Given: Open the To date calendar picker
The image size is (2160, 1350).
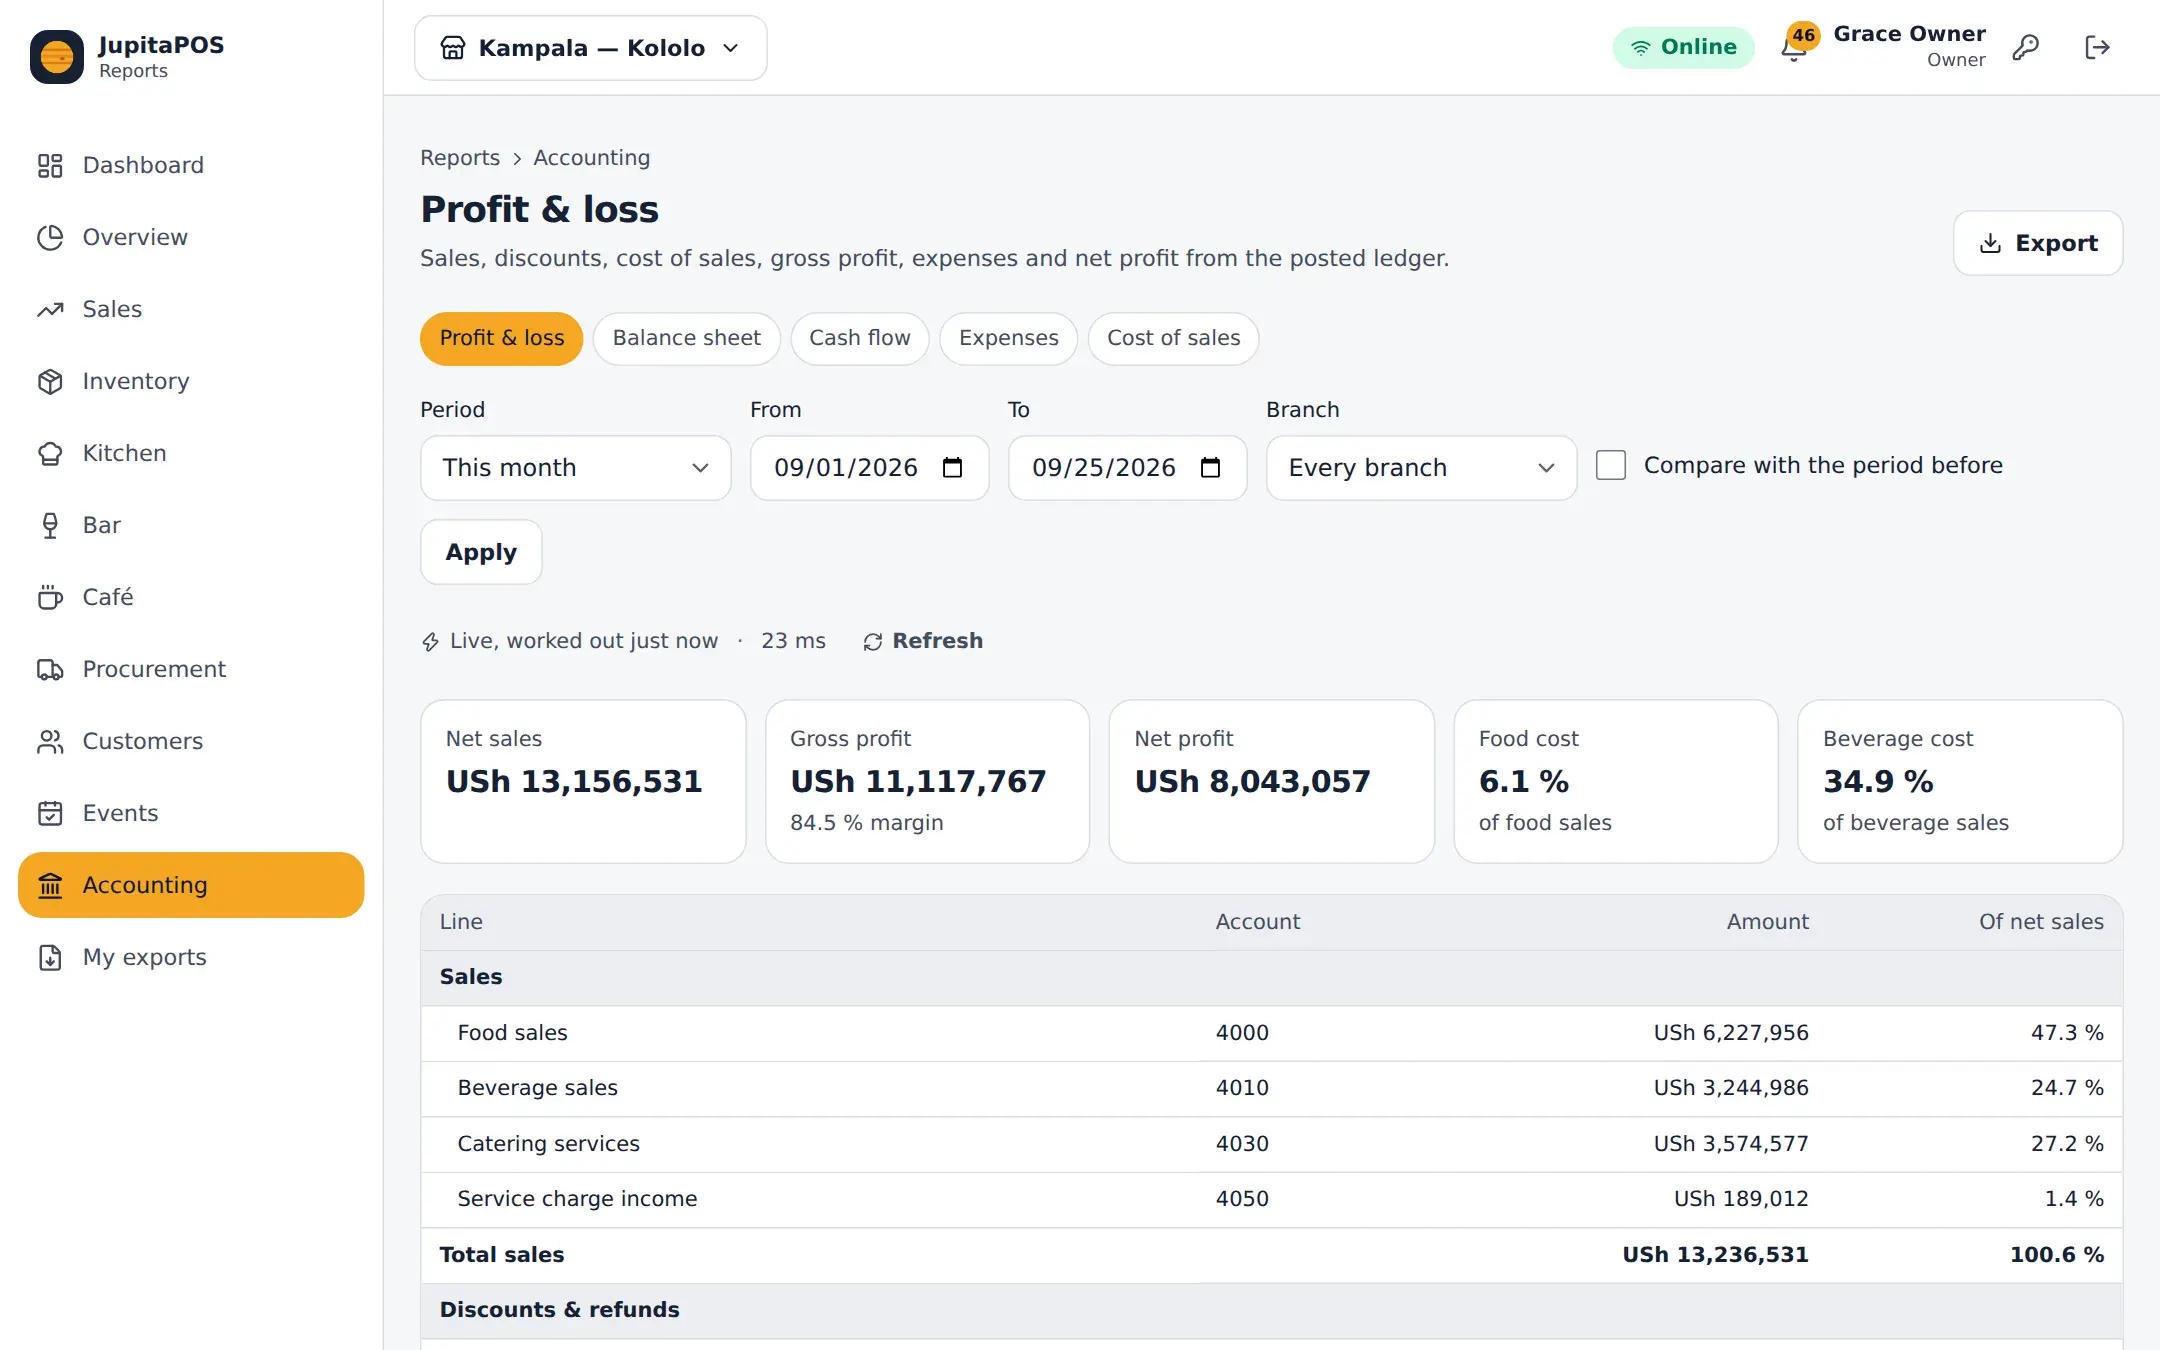Looking at the screenshot, I should coord(1210,467).
